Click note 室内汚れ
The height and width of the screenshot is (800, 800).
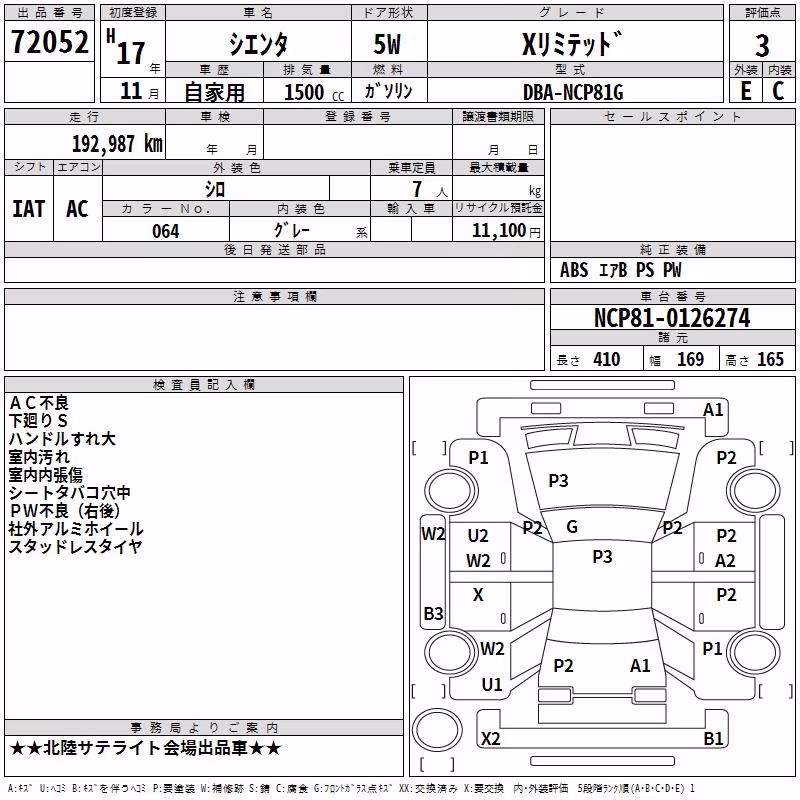pyautogui.click(x=39, y=457)
